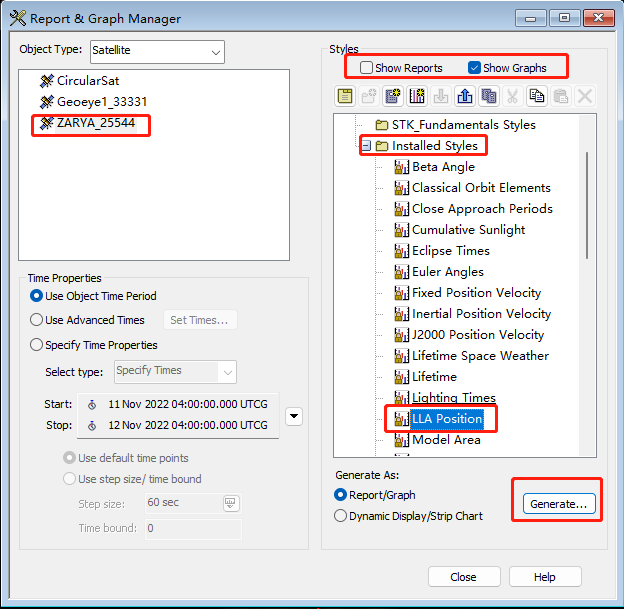This screenshot has height=609, width=624.
Task: Choose Dynamic Display/Strip Chart option
Action: 340,516
